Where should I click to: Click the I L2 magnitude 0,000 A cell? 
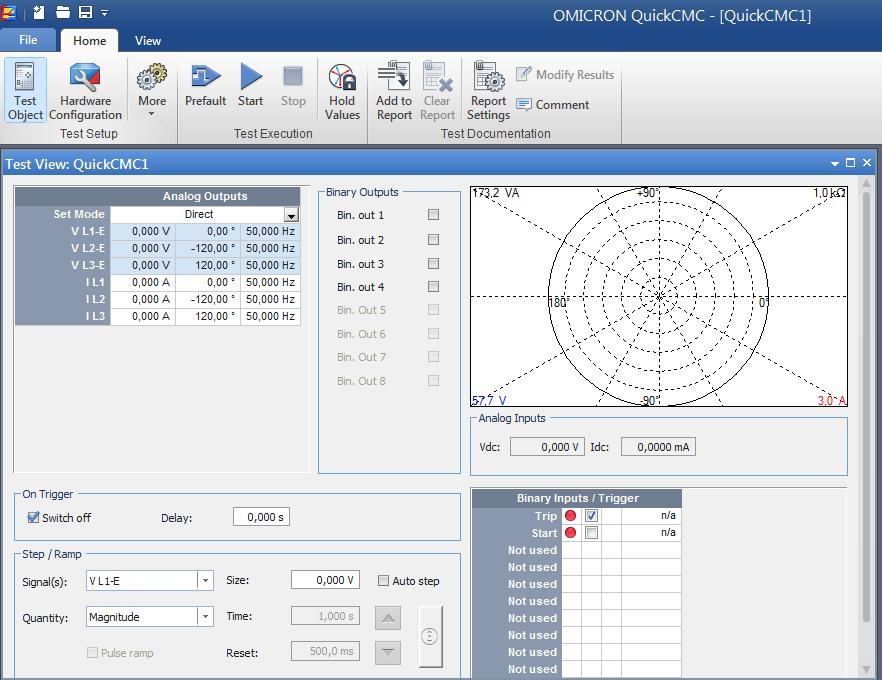pos(143,299)
